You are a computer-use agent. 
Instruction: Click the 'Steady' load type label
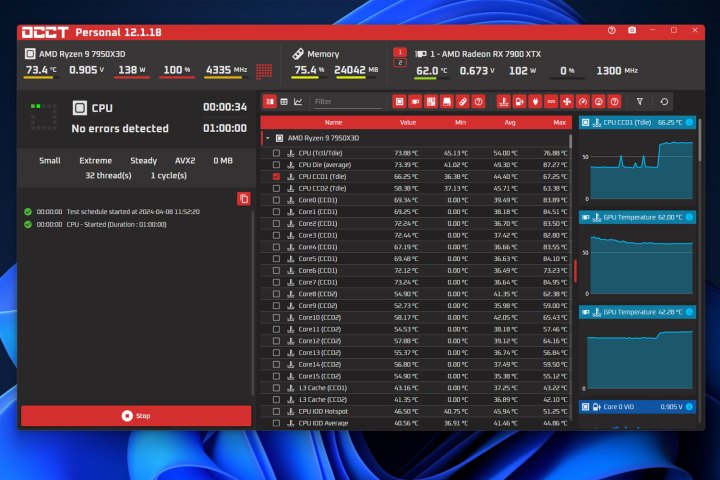click(x=143, y=161)
